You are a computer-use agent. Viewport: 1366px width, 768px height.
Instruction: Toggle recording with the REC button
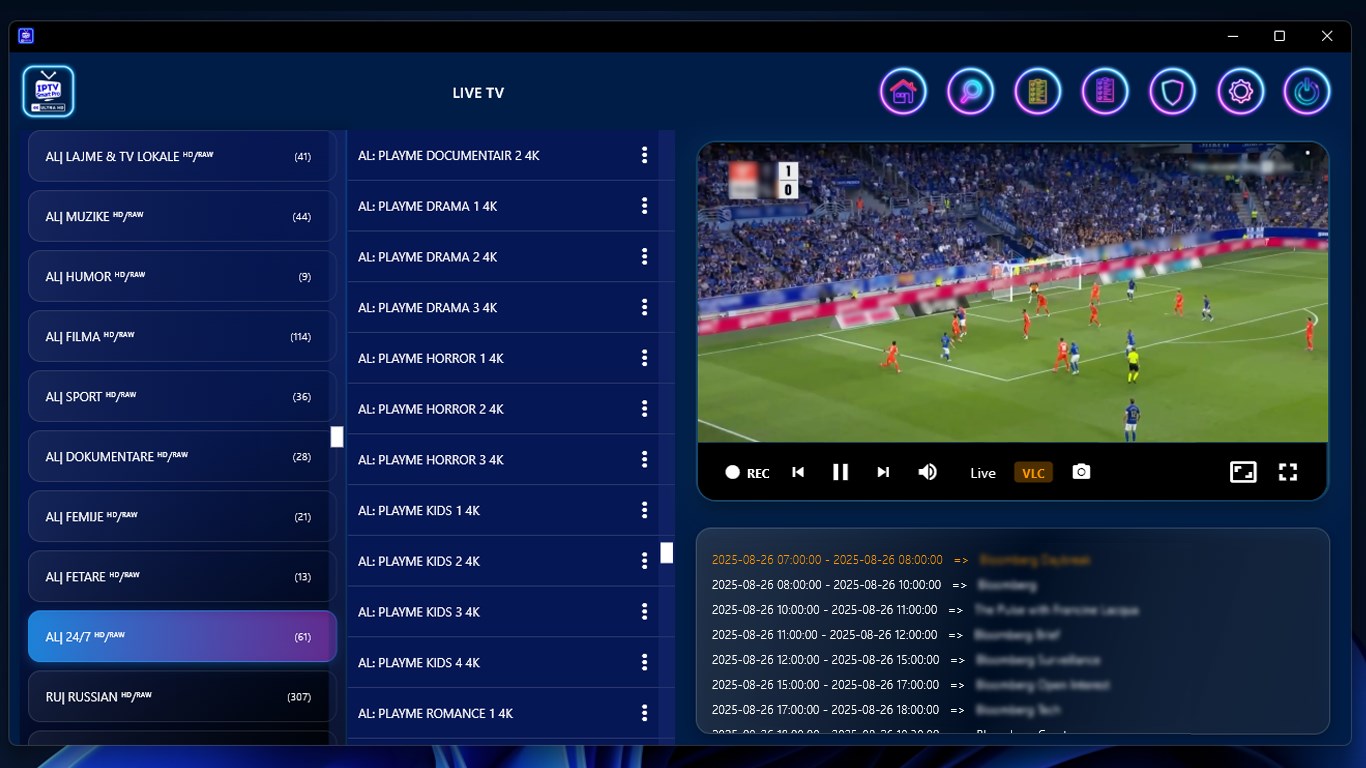(747, 471)
